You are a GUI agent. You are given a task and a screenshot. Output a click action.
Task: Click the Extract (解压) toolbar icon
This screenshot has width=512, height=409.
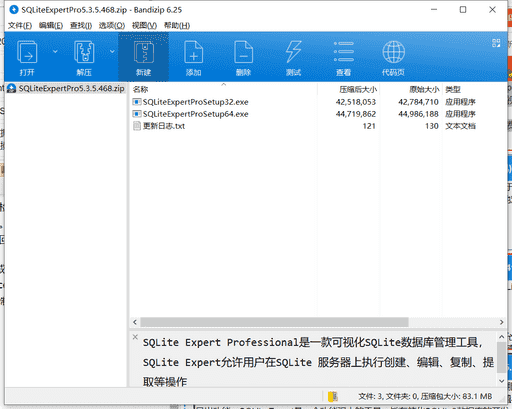84,52
